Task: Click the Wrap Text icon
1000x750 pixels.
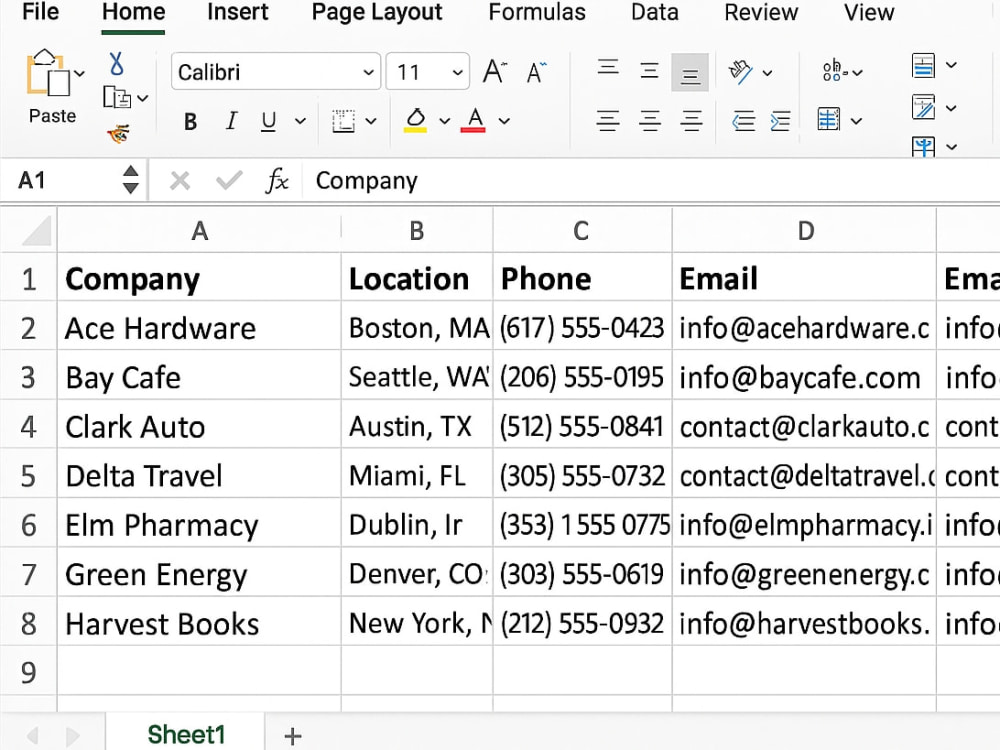Action: [834, 71]
